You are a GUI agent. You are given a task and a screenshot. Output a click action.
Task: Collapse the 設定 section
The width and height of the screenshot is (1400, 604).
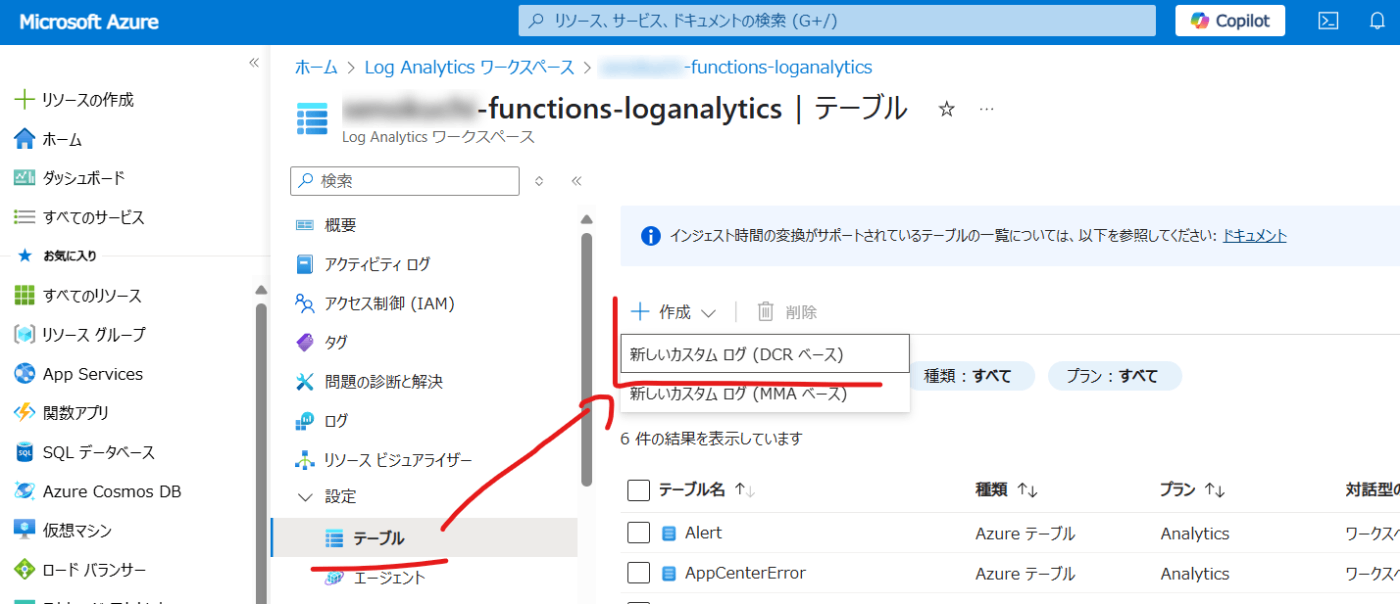point(305,497)
